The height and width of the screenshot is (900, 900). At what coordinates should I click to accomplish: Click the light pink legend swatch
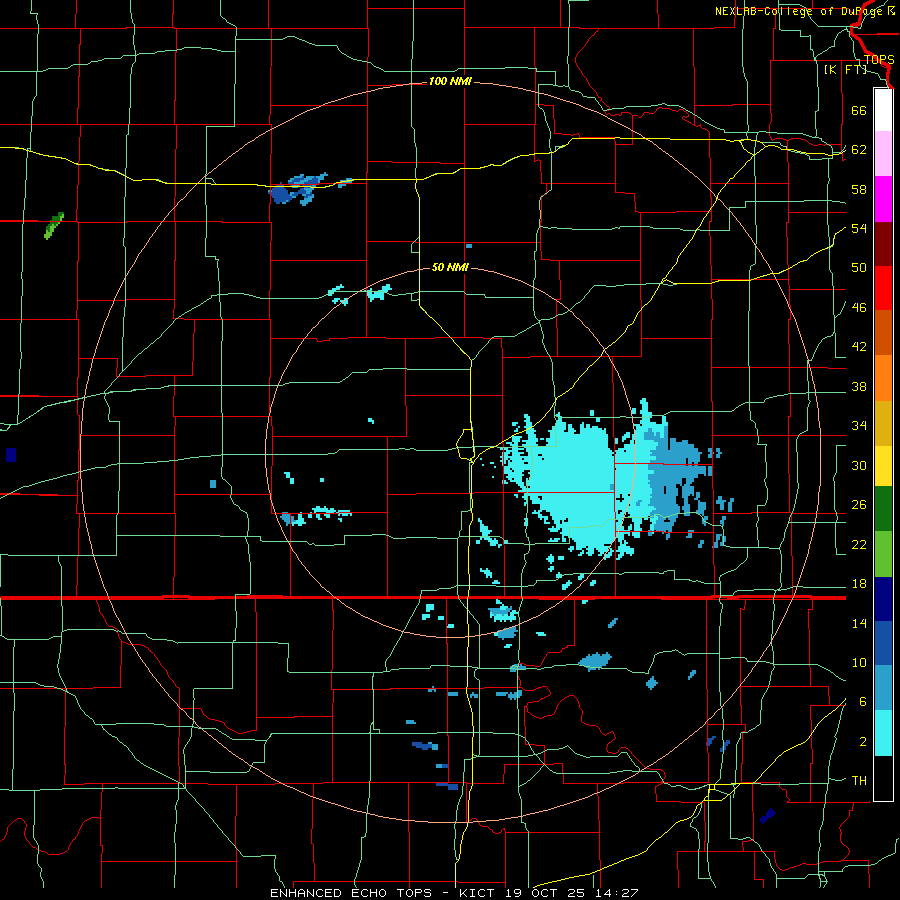pyautogui.click(x=883, y=154)
